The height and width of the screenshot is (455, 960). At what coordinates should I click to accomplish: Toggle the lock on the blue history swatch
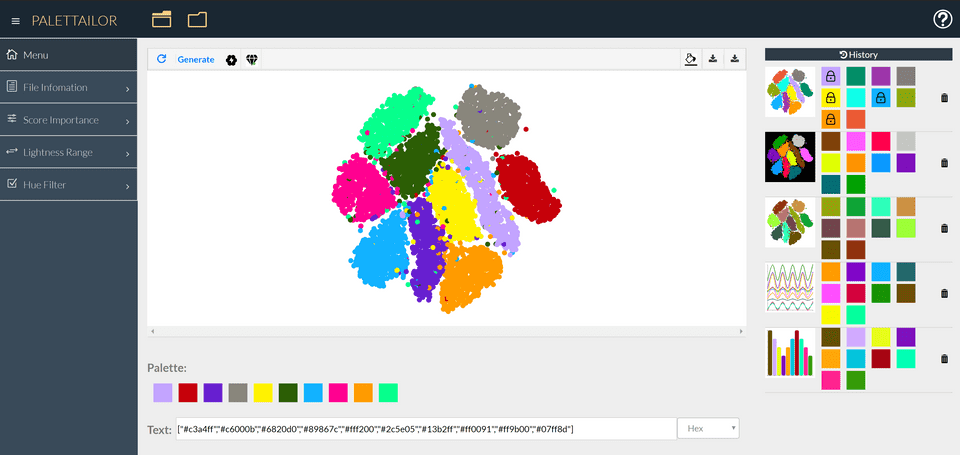880,98
